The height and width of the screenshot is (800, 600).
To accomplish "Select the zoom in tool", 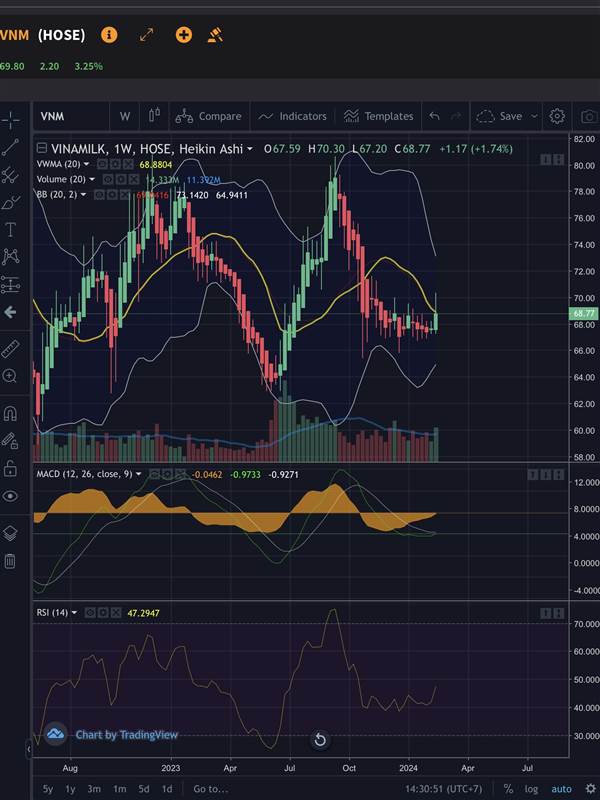I will point(10,377).
